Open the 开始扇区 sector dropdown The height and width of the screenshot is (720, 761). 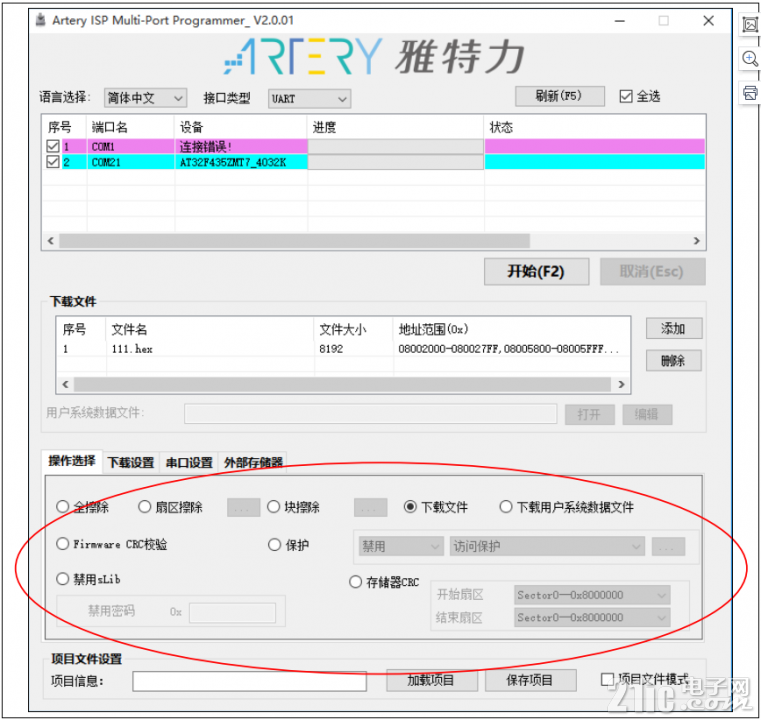click(592, 595)
